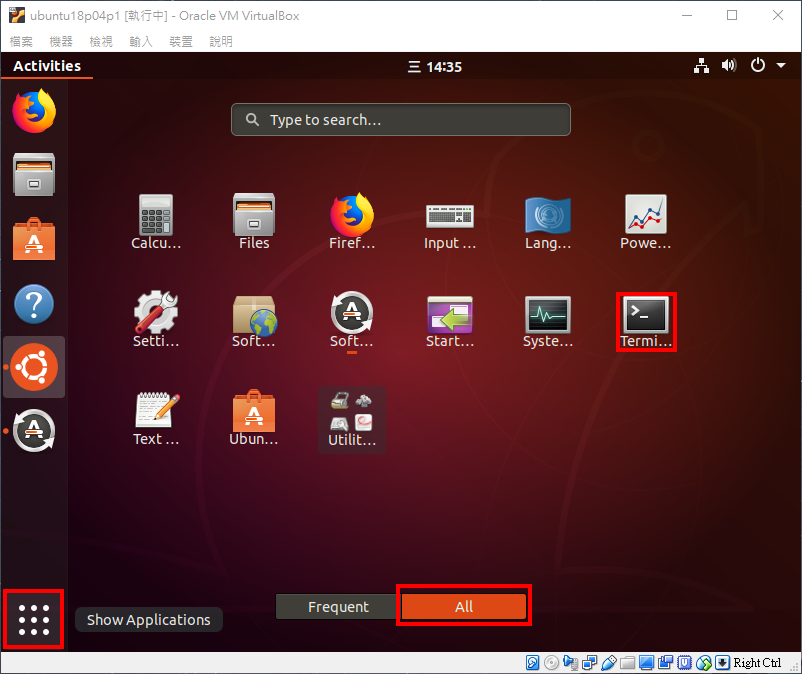
Task: Click the Right Ctrl host key indicator
Action: 757,663
